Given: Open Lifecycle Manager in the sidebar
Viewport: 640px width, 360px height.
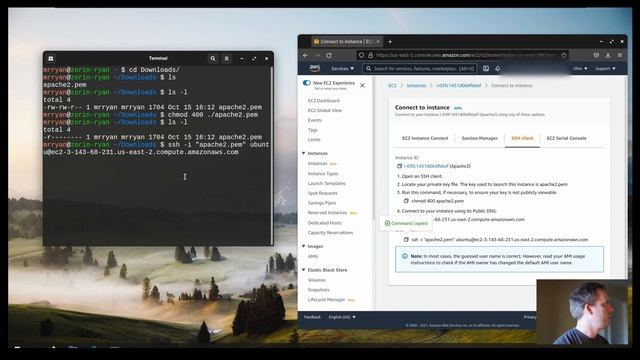Looking at the screenshot, I should (x=327, y=300).
